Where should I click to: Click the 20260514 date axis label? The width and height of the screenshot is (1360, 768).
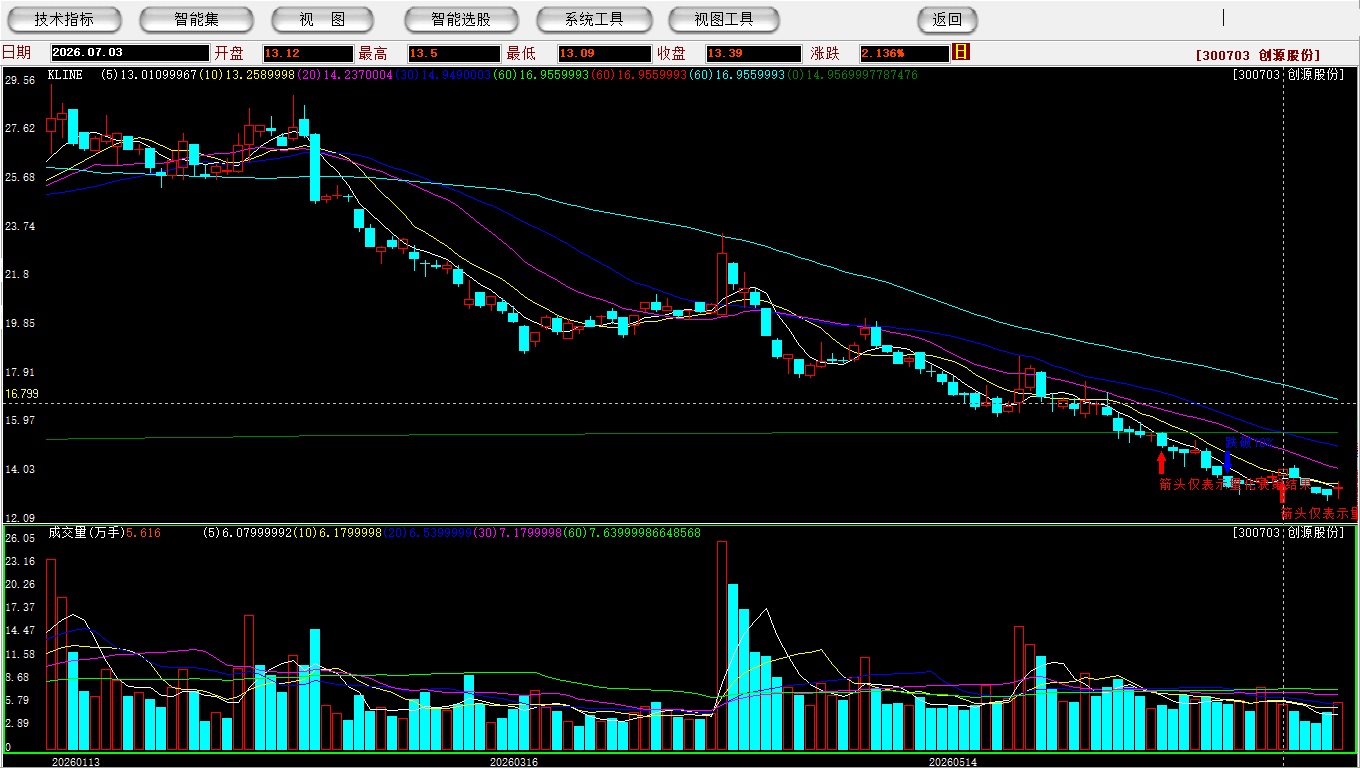952,761
